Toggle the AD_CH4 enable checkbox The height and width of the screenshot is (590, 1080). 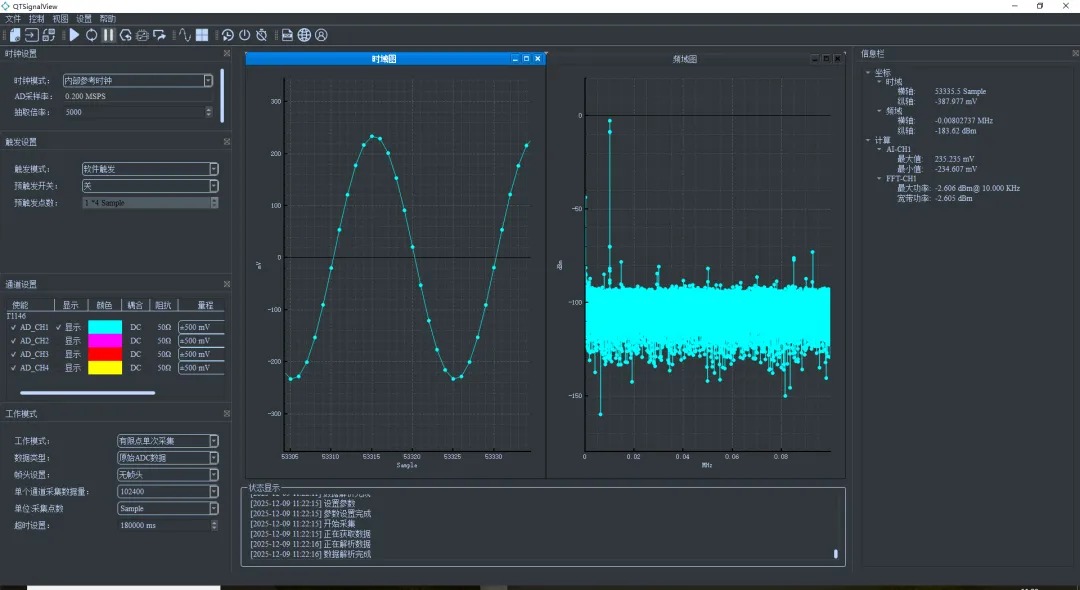click(x=13, y=368)
